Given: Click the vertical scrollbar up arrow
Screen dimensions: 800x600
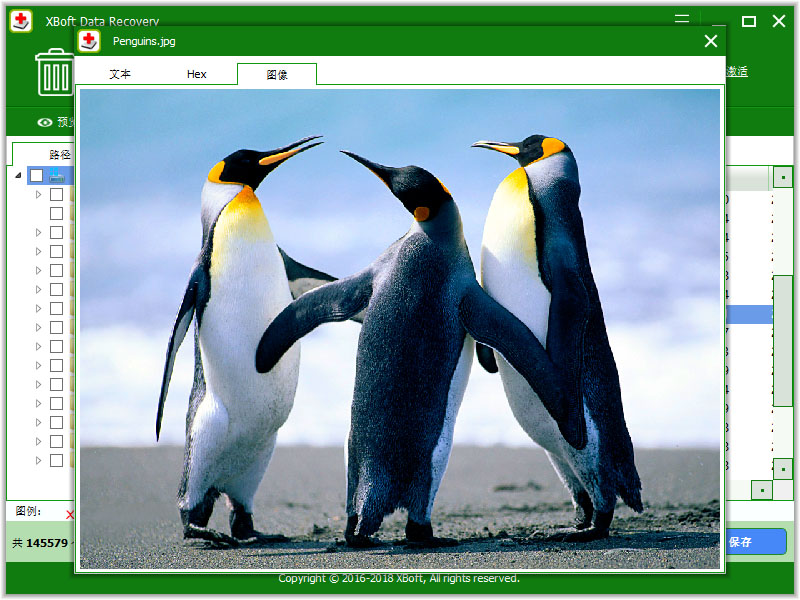Looking at the screenshot, I should pos(783,178).
